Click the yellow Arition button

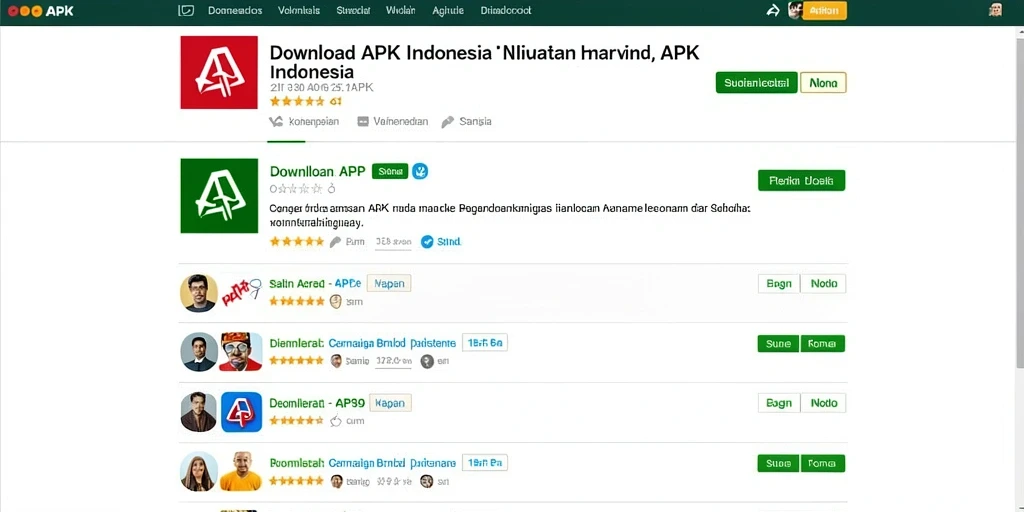(x=824, y=10)
